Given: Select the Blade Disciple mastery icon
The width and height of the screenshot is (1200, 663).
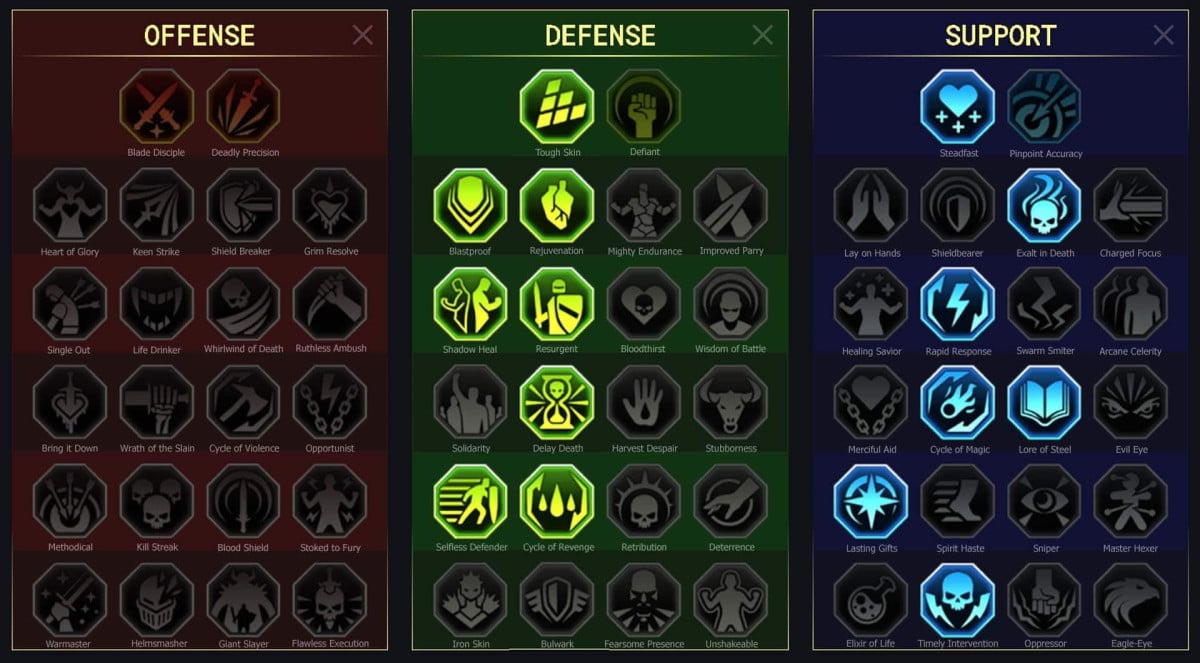Looking at the screenshot, I should [156, 106].
